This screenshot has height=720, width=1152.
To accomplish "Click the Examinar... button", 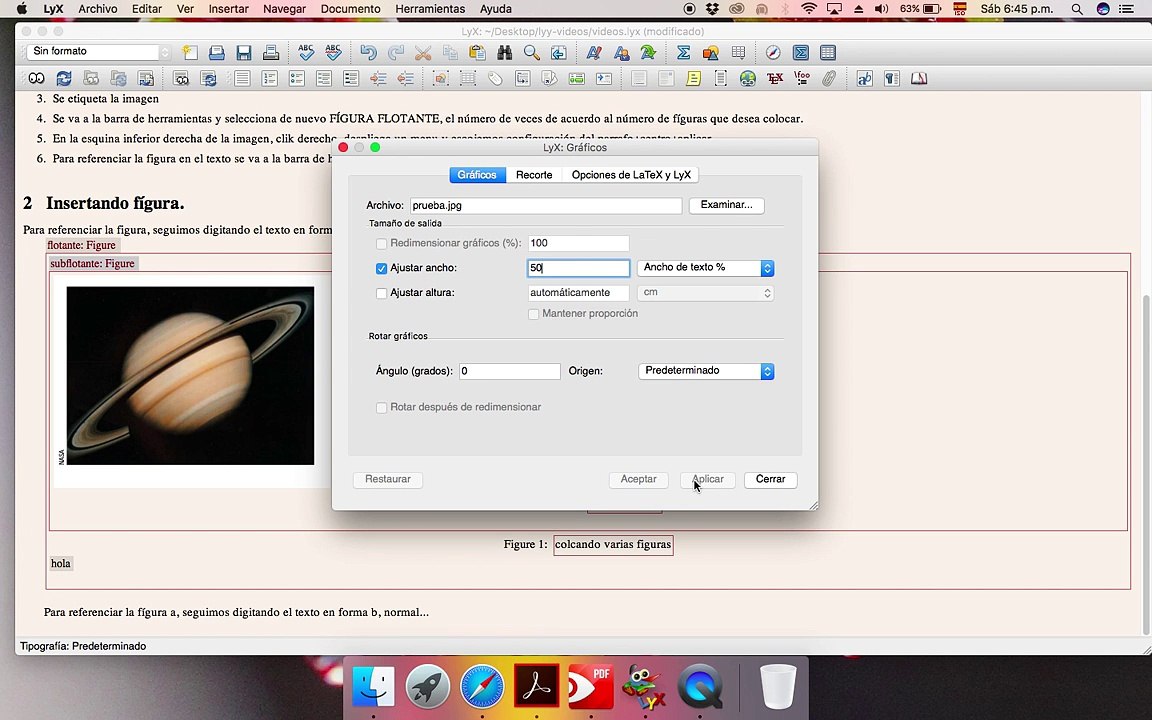I will [x=727, y=205].
